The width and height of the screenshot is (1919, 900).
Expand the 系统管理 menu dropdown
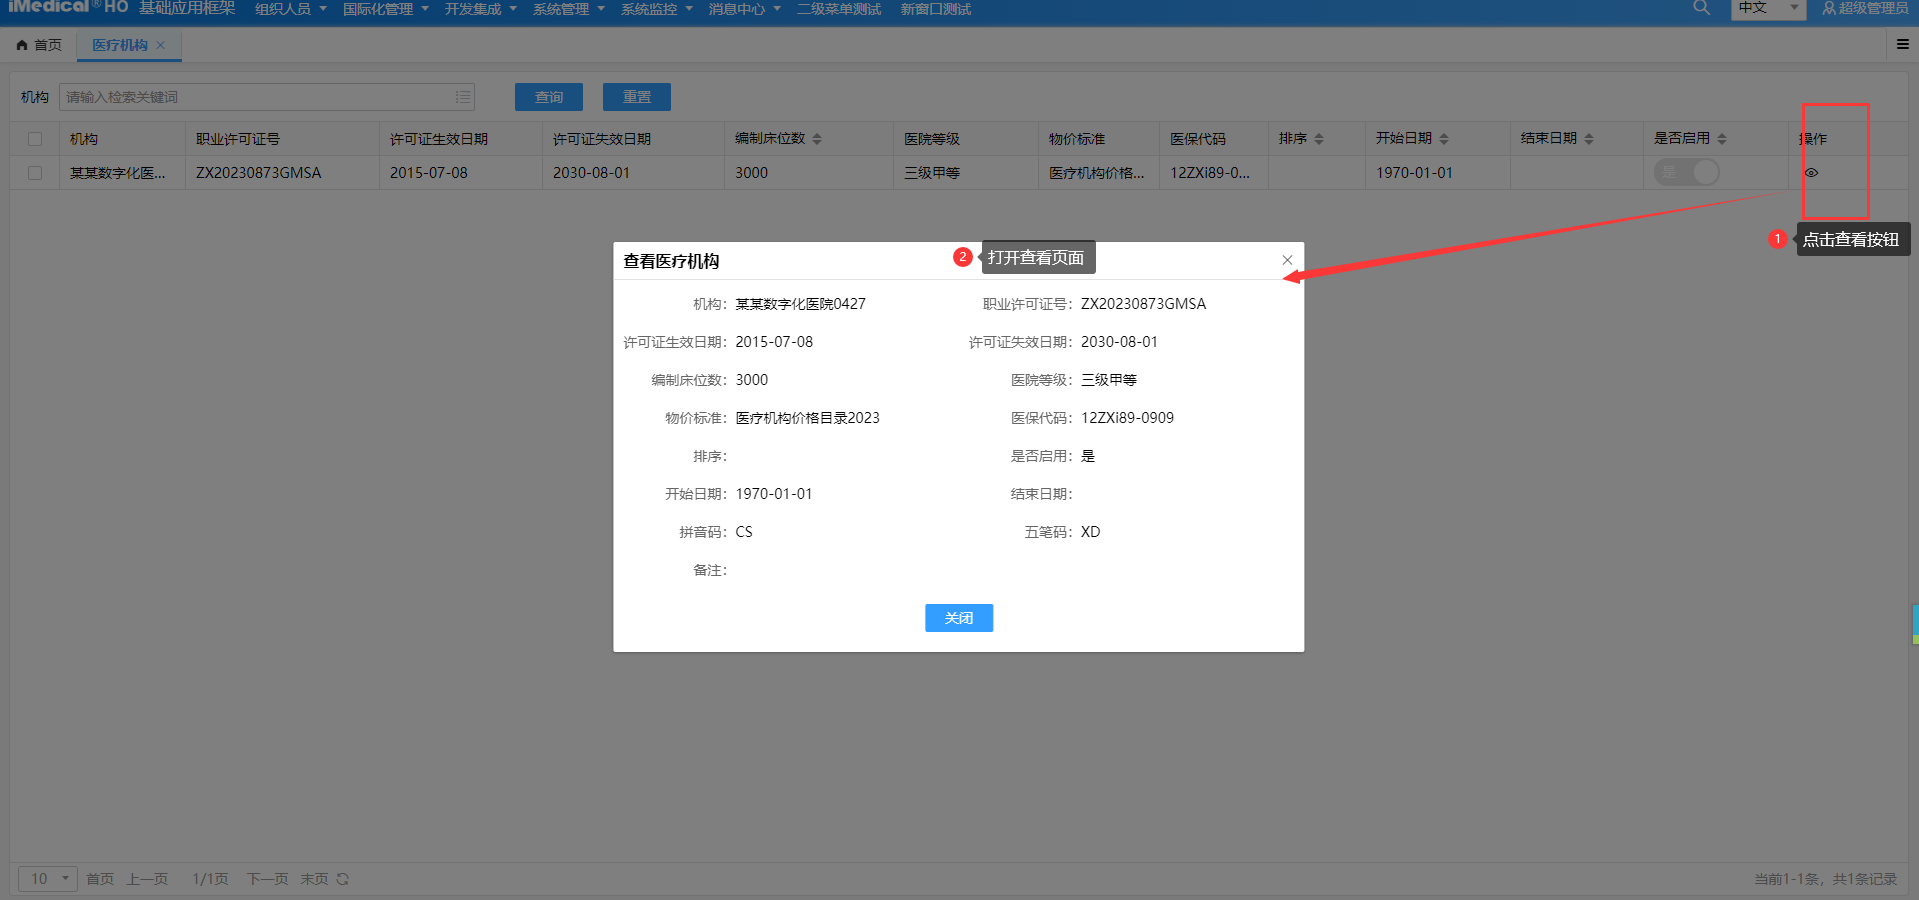pyautogui.click(x=568, y=9)
